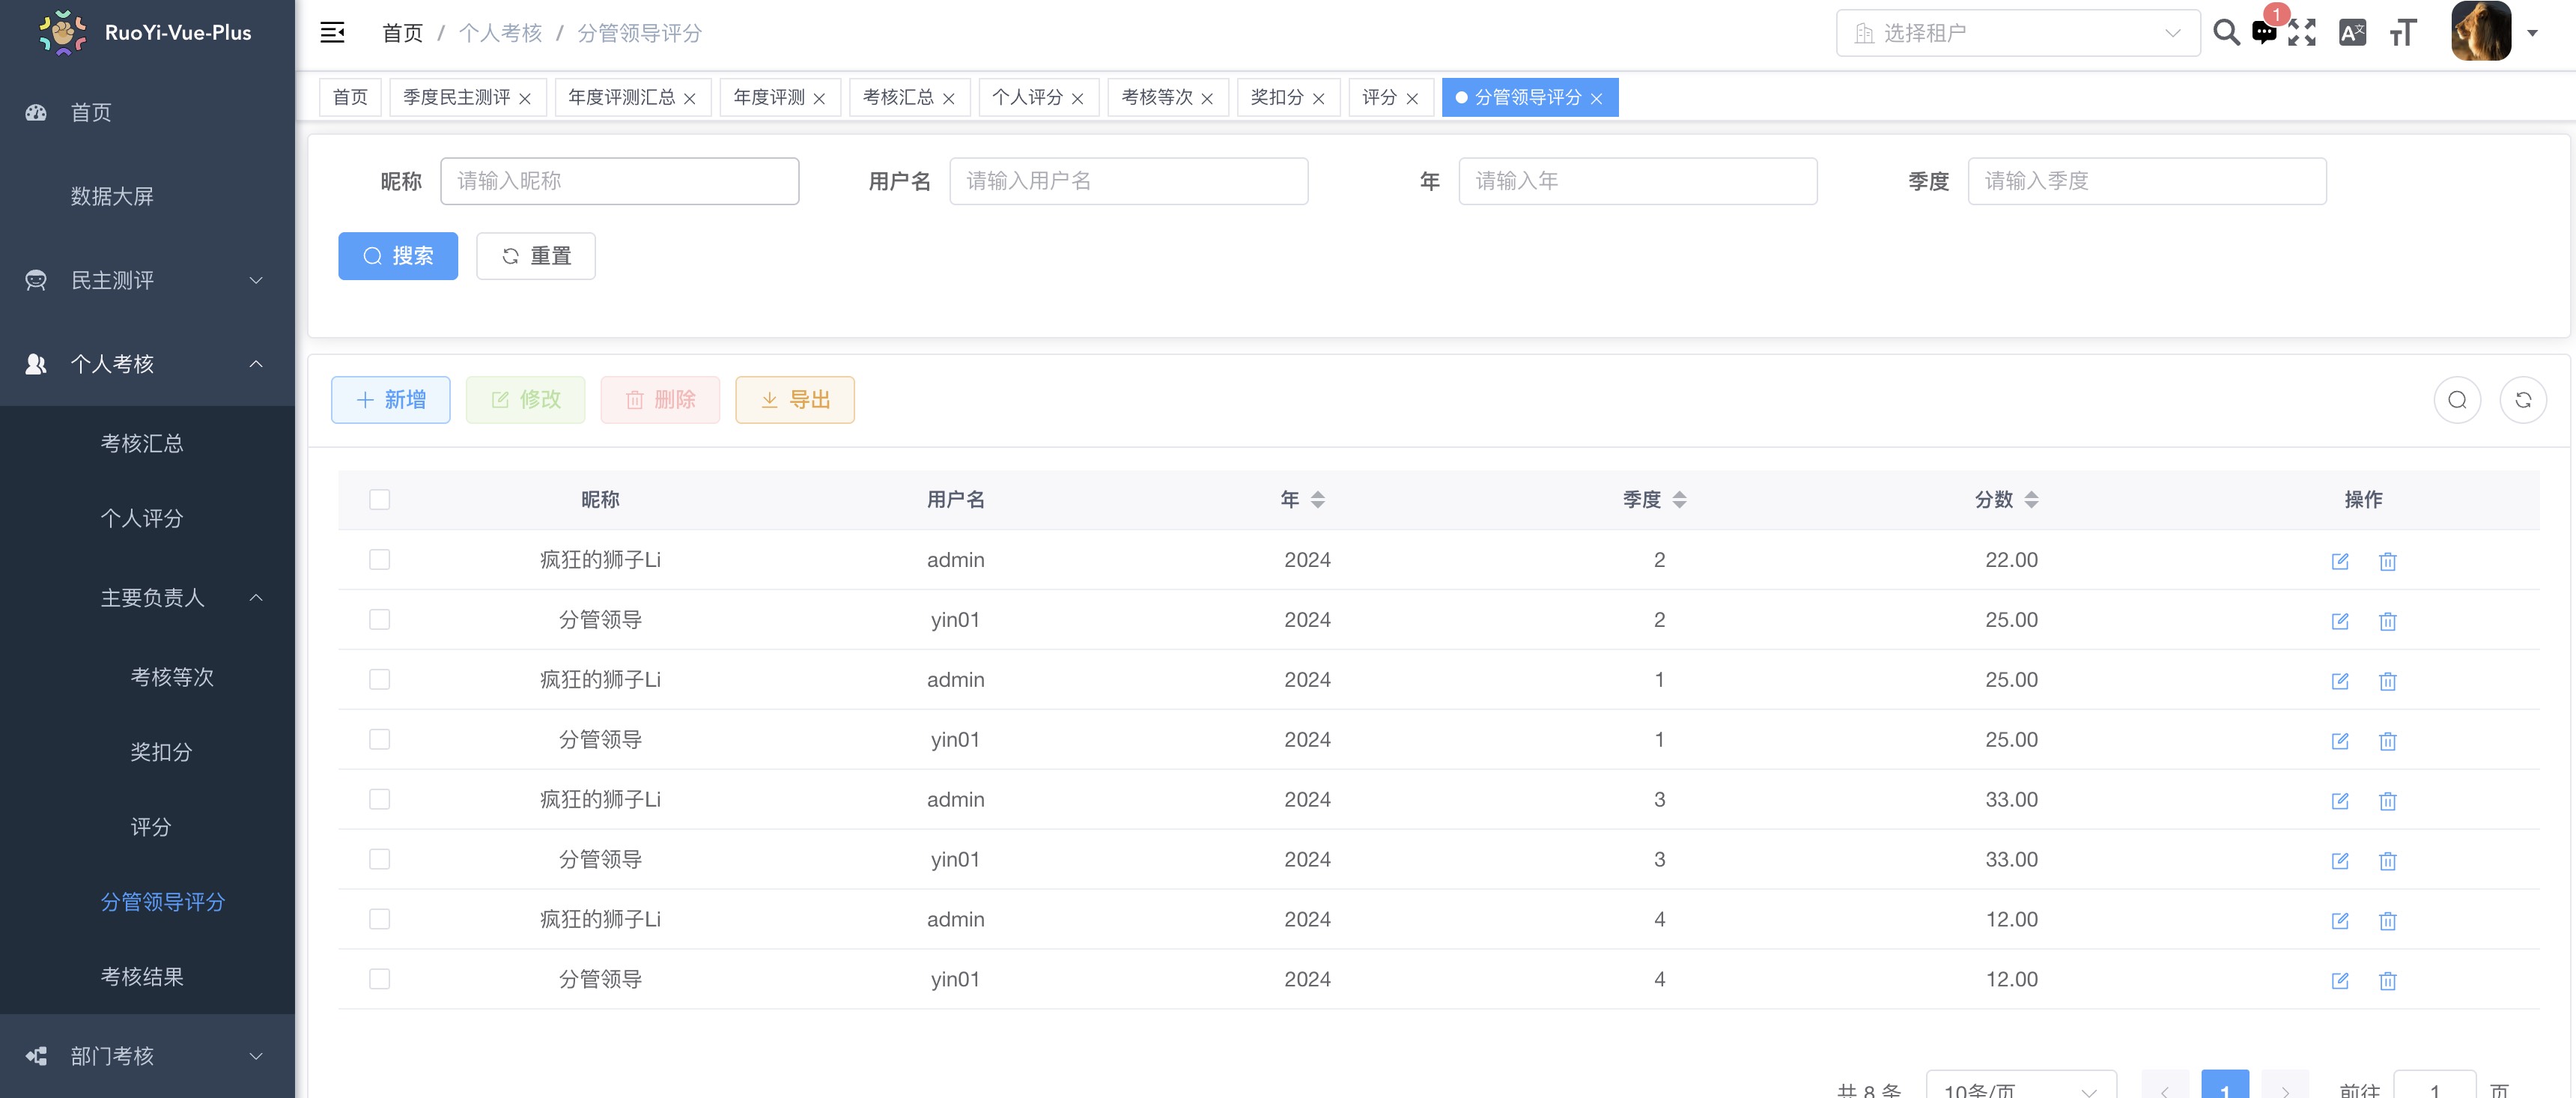Open the header search magnifier icon
The width and height of the screenshot is (2576, 1098).
[2226, 33]
